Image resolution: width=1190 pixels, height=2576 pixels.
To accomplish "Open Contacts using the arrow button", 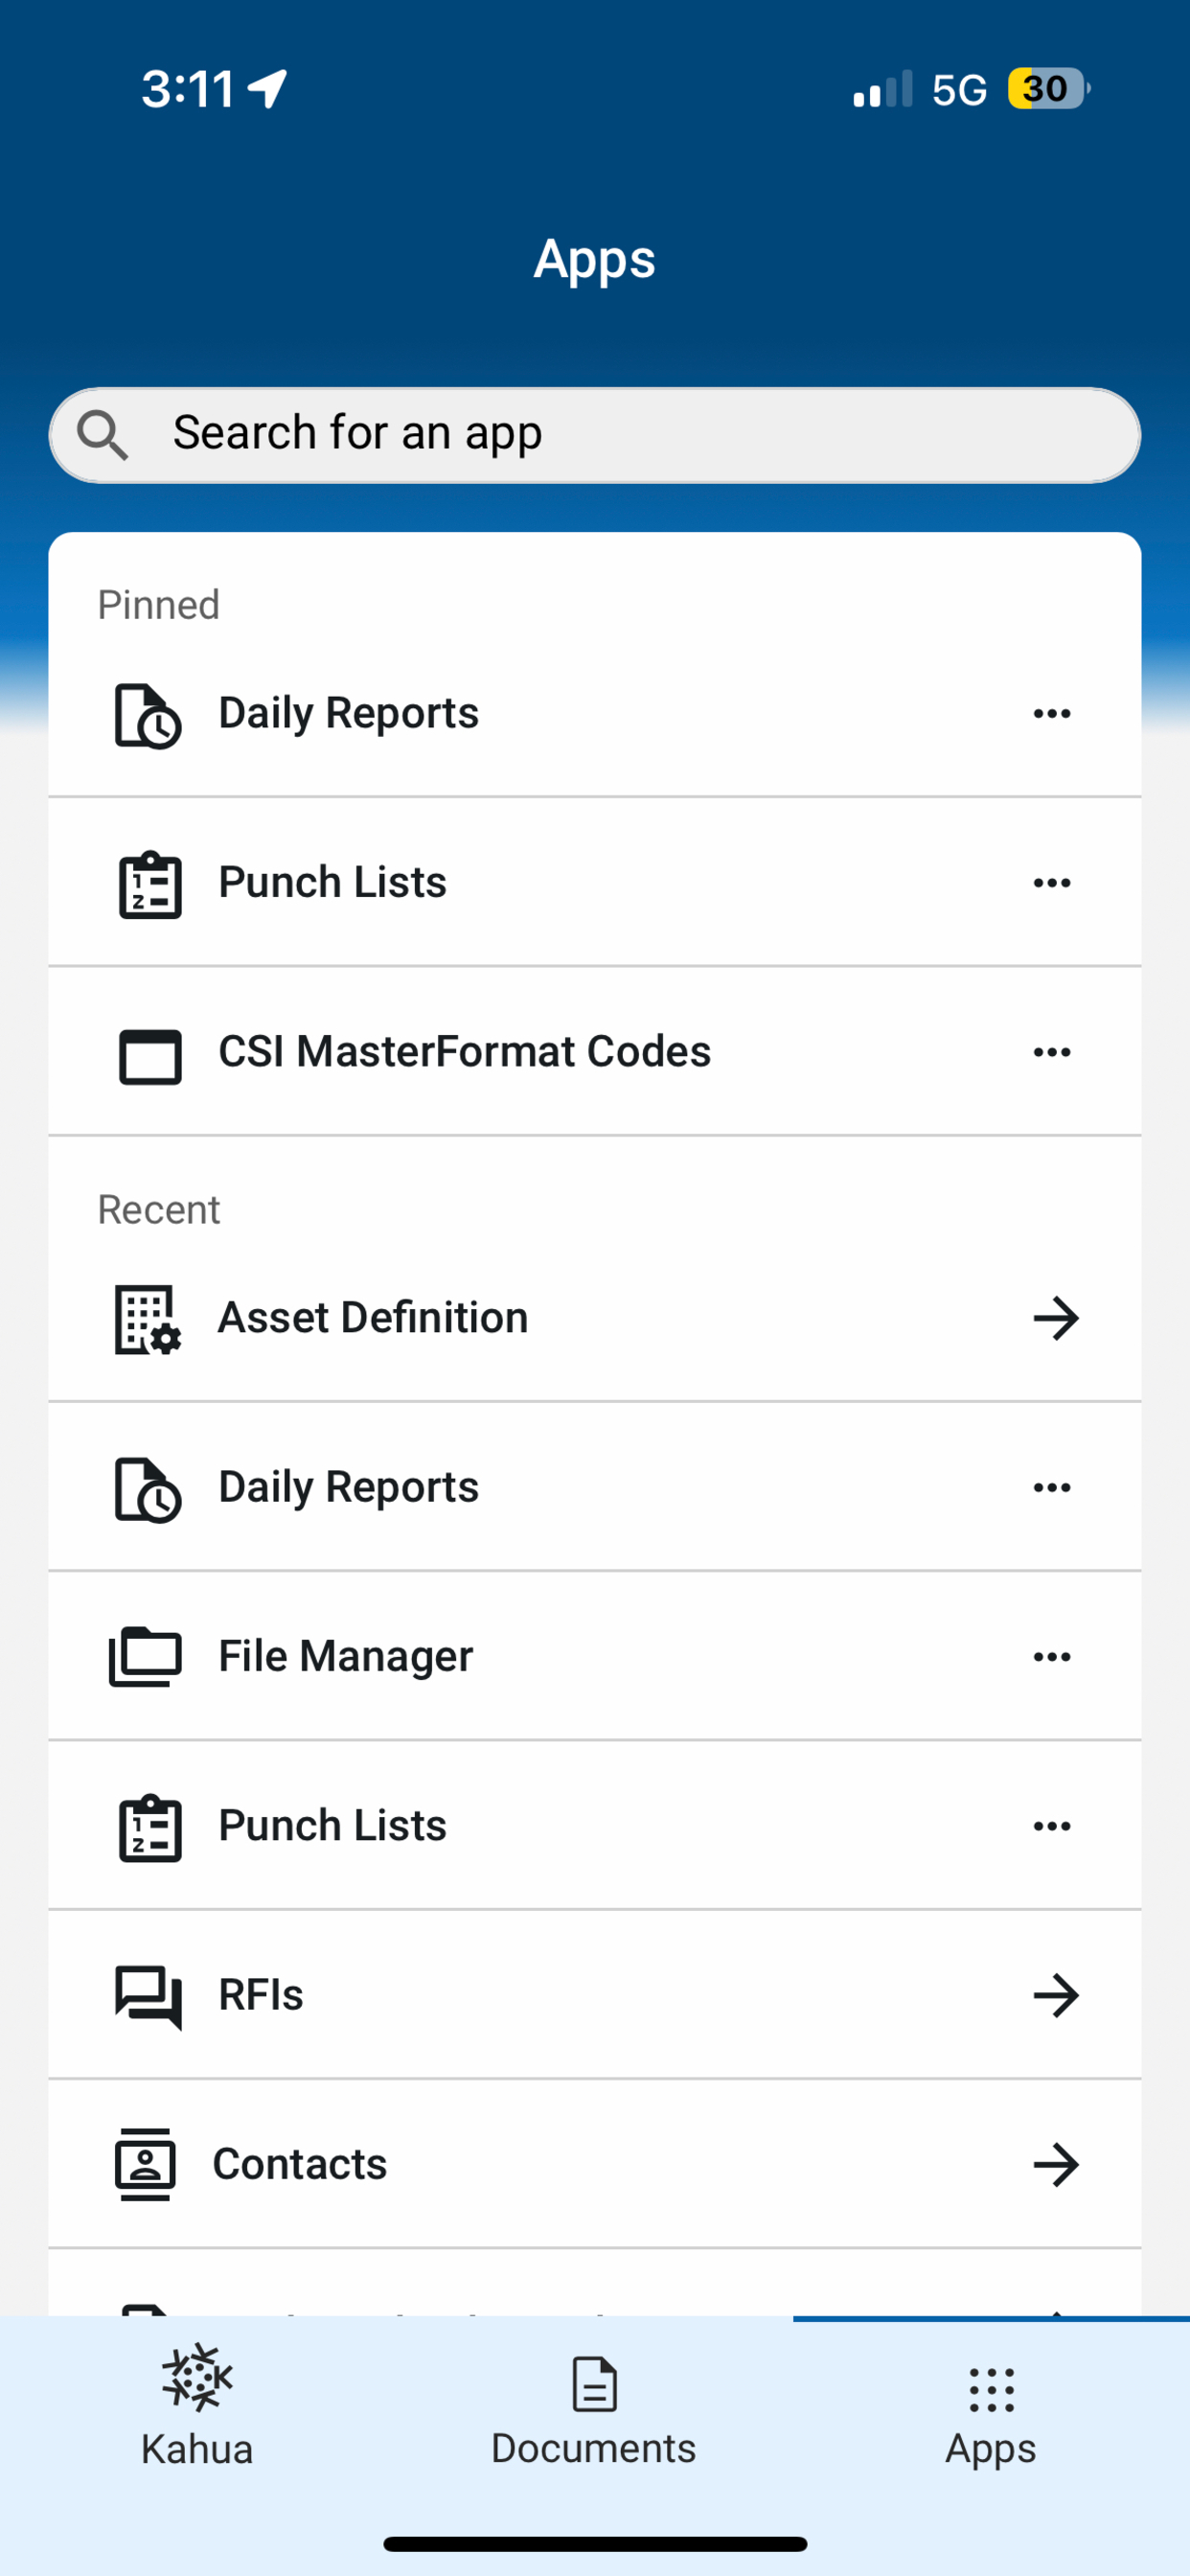I will coord(1056,2164).
